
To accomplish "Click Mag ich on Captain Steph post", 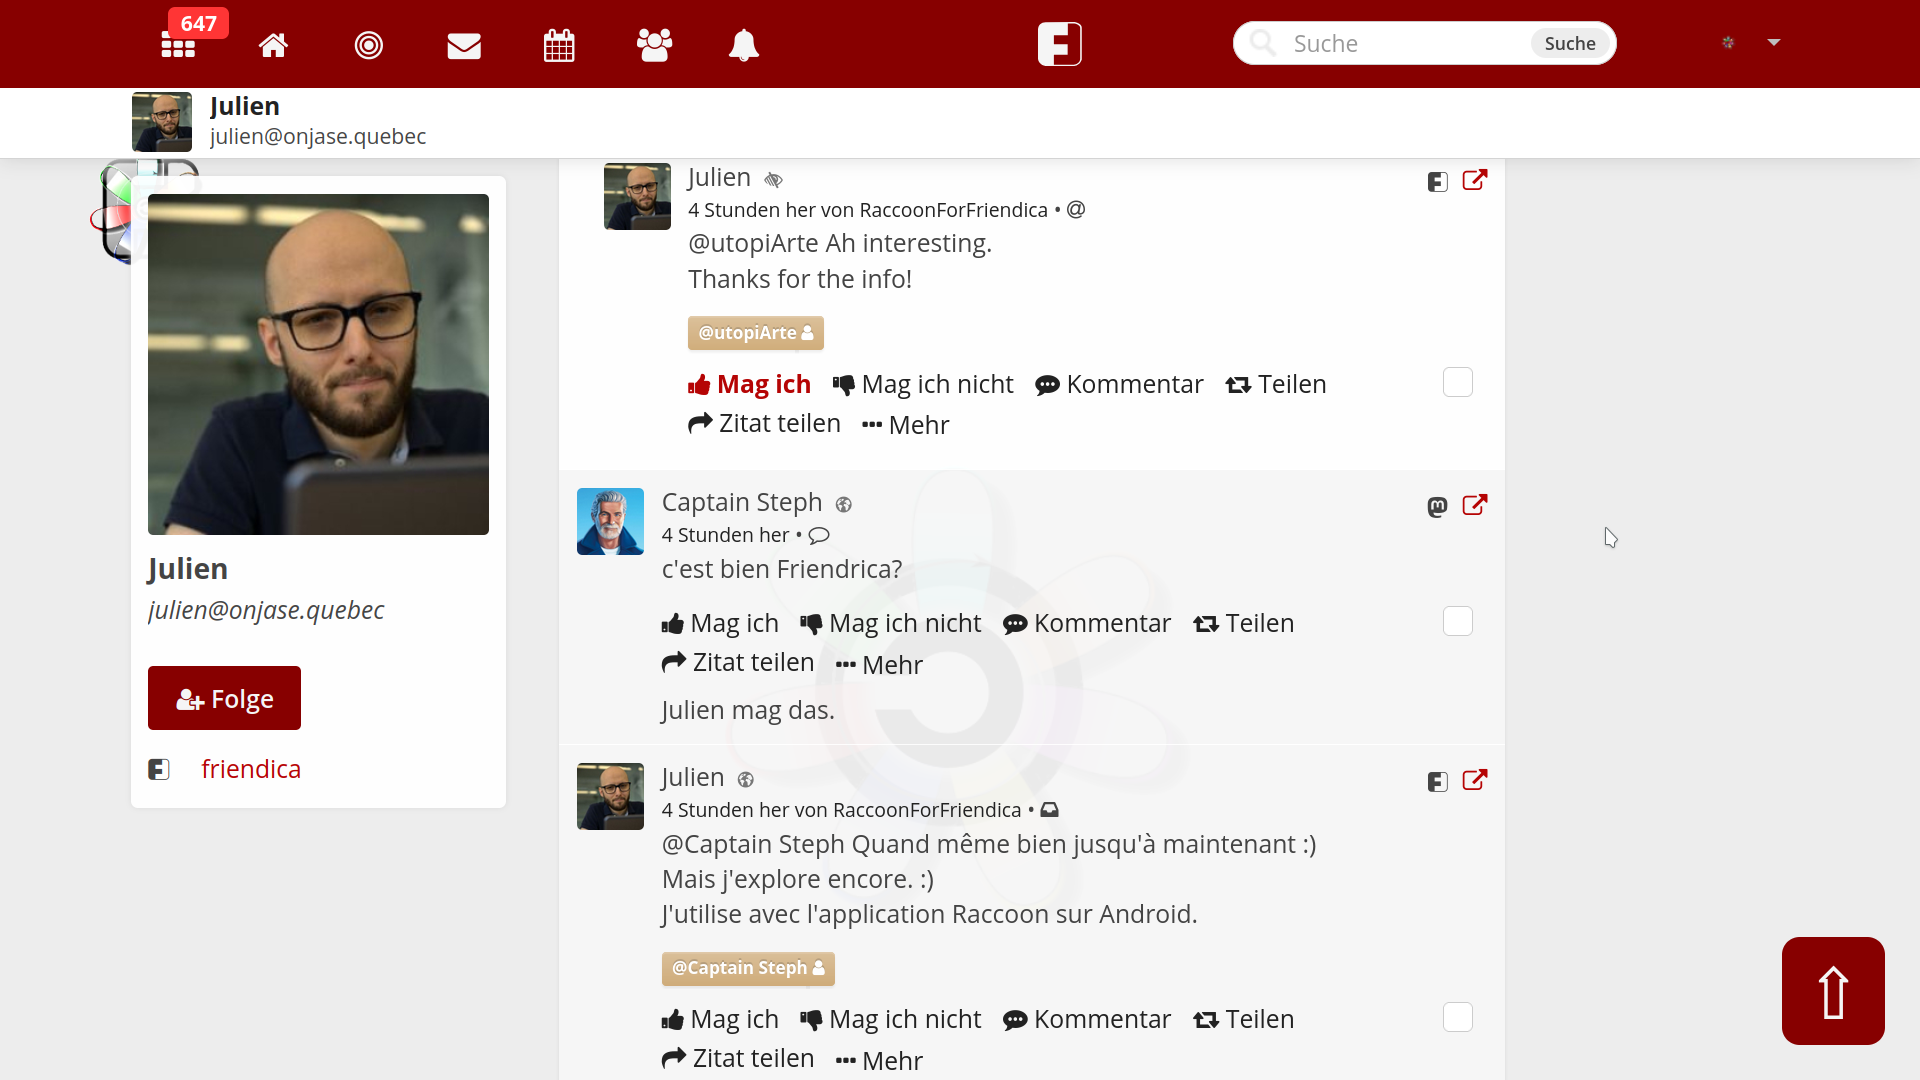I will 720,623.
